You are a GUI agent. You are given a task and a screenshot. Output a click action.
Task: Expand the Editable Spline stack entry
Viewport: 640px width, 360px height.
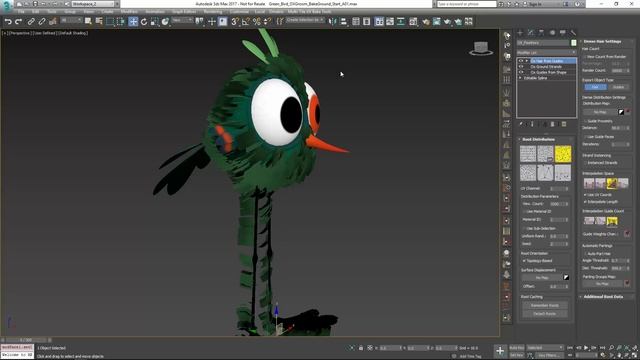point(520,78)
